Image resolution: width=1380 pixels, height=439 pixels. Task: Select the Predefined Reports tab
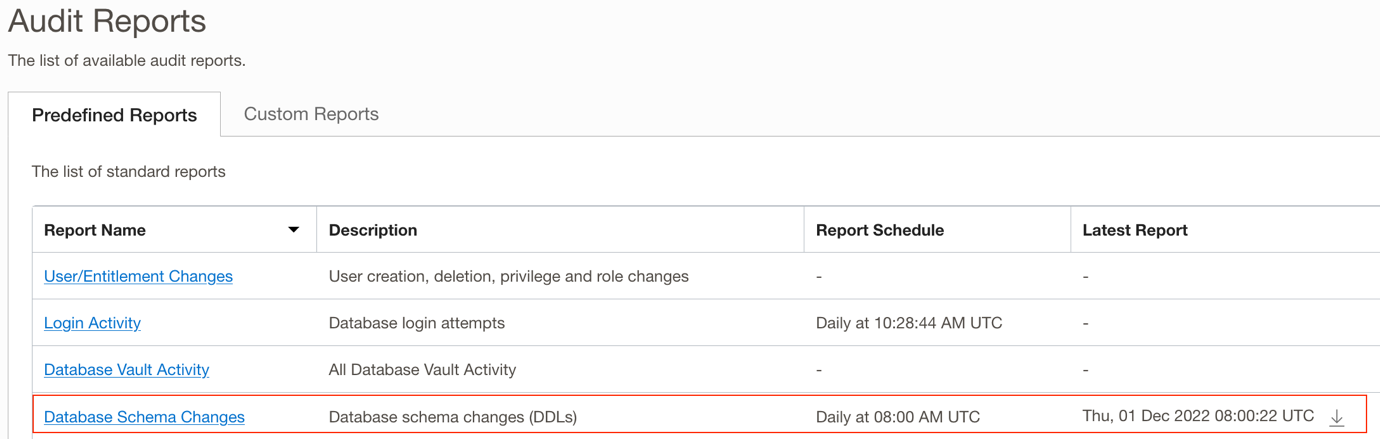[x=114, y=115]
